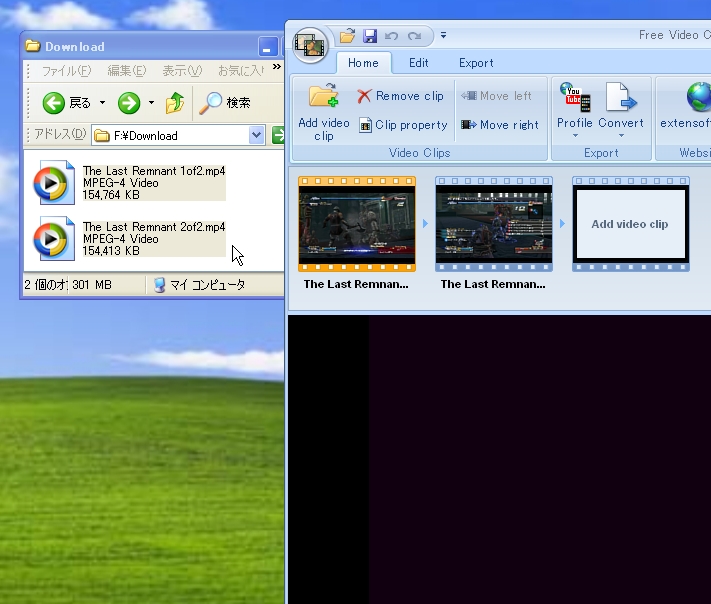
Task: Select the second Last Remnant clip thumbnail
Action: pyautogui.click(x=494, y=224)
